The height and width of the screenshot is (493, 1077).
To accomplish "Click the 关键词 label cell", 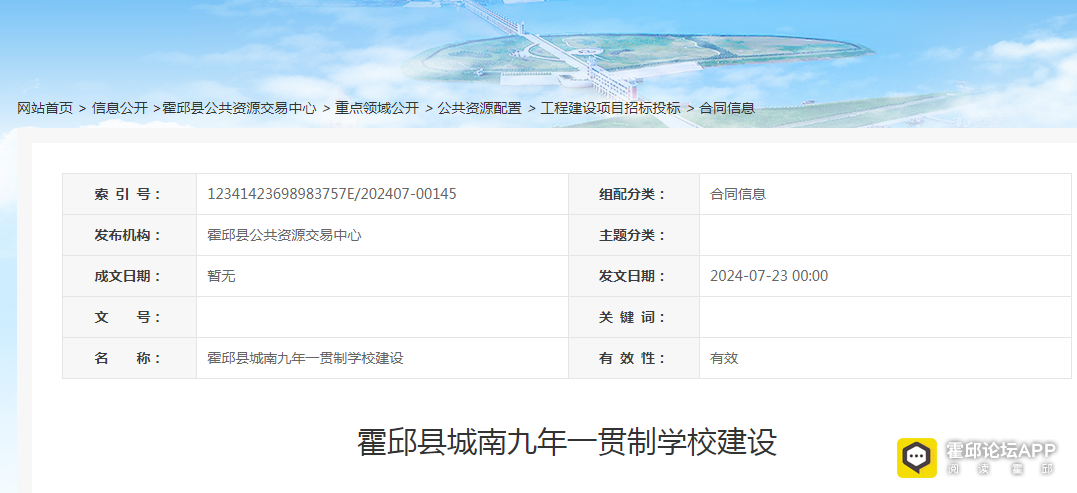I will coord(634,317).
